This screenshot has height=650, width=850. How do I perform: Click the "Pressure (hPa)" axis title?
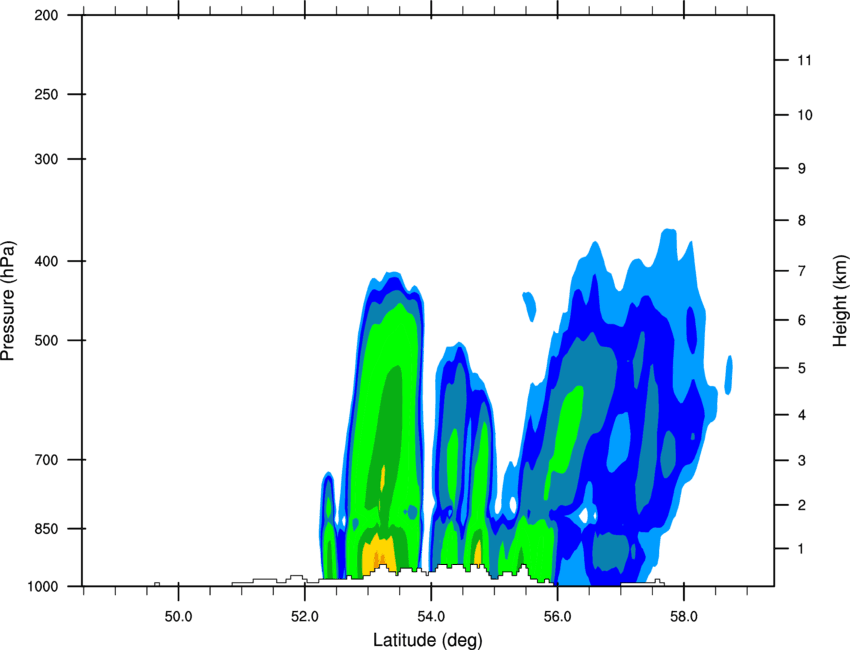[x=8, y=300]
